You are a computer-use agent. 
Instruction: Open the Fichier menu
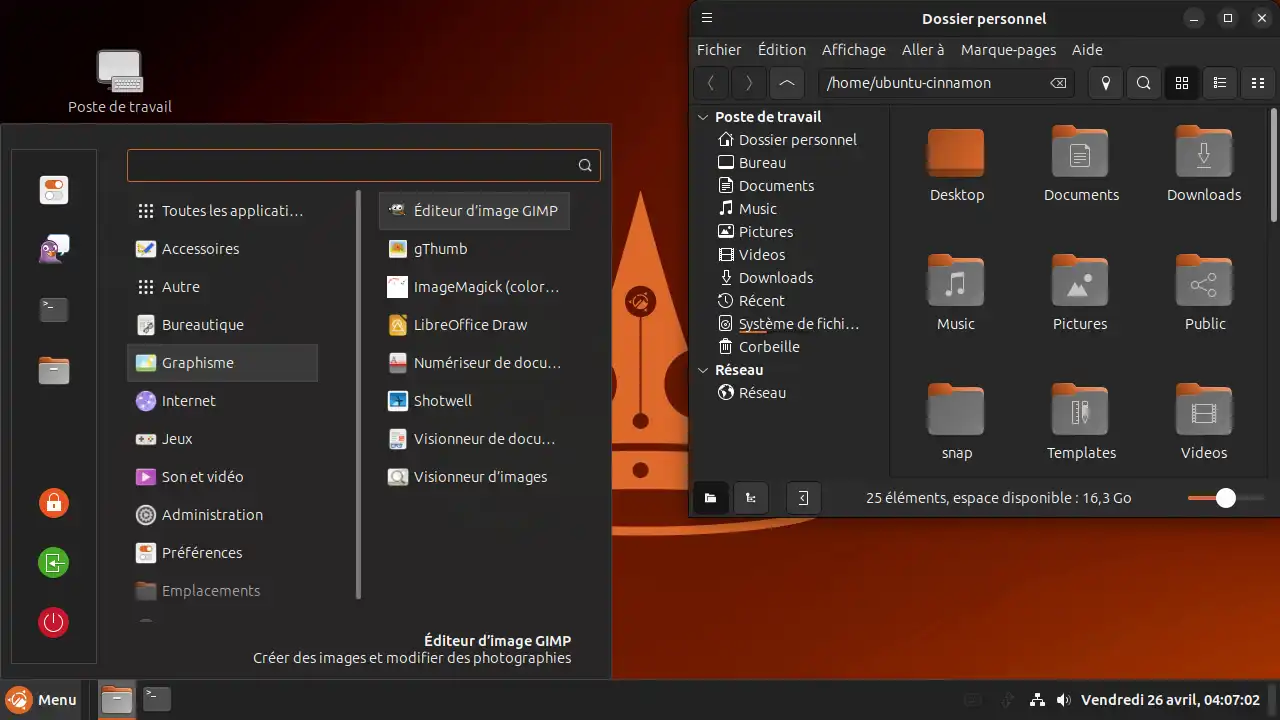coord(719,50)
